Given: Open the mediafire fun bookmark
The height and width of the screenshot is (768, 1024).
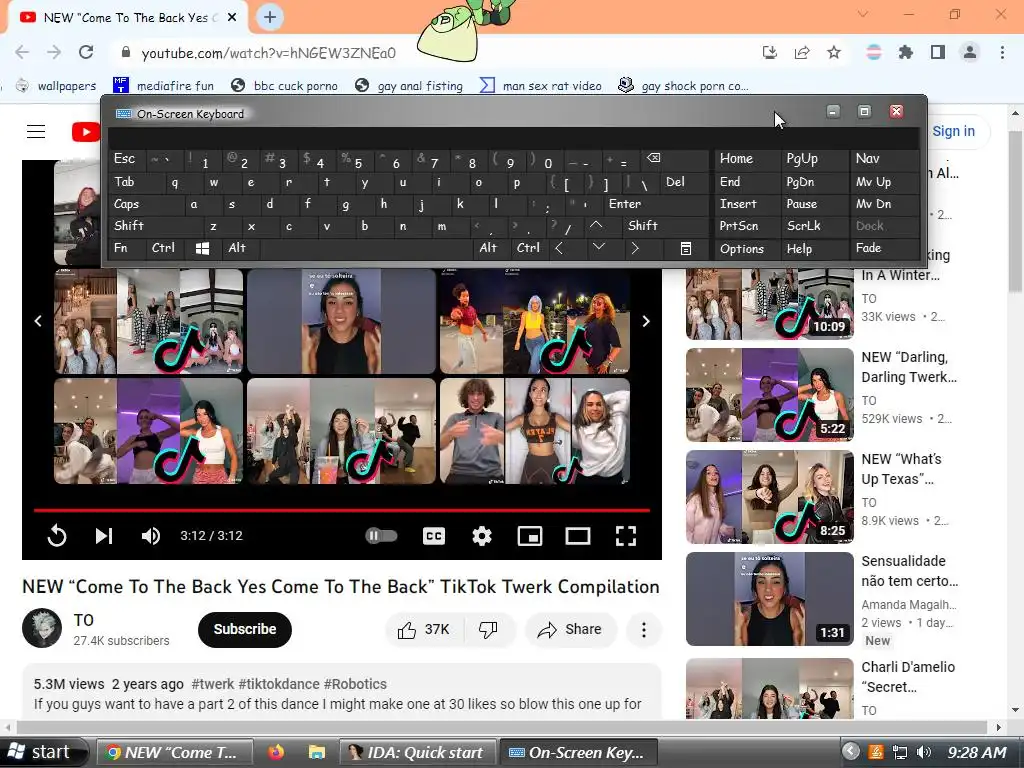Looking at the screenshot, I should tap(163, 86).
